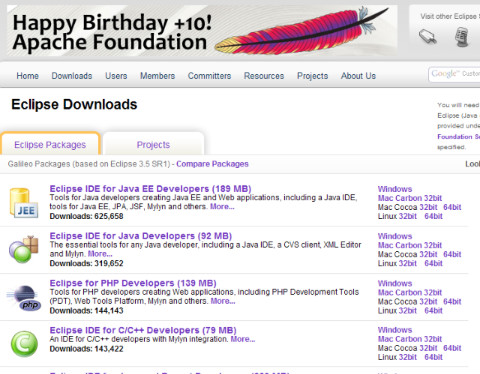The image size is (480, 374).
Task: Download C/C++ Mac Carbon 32bit
Action: click(x=410, y=339)
